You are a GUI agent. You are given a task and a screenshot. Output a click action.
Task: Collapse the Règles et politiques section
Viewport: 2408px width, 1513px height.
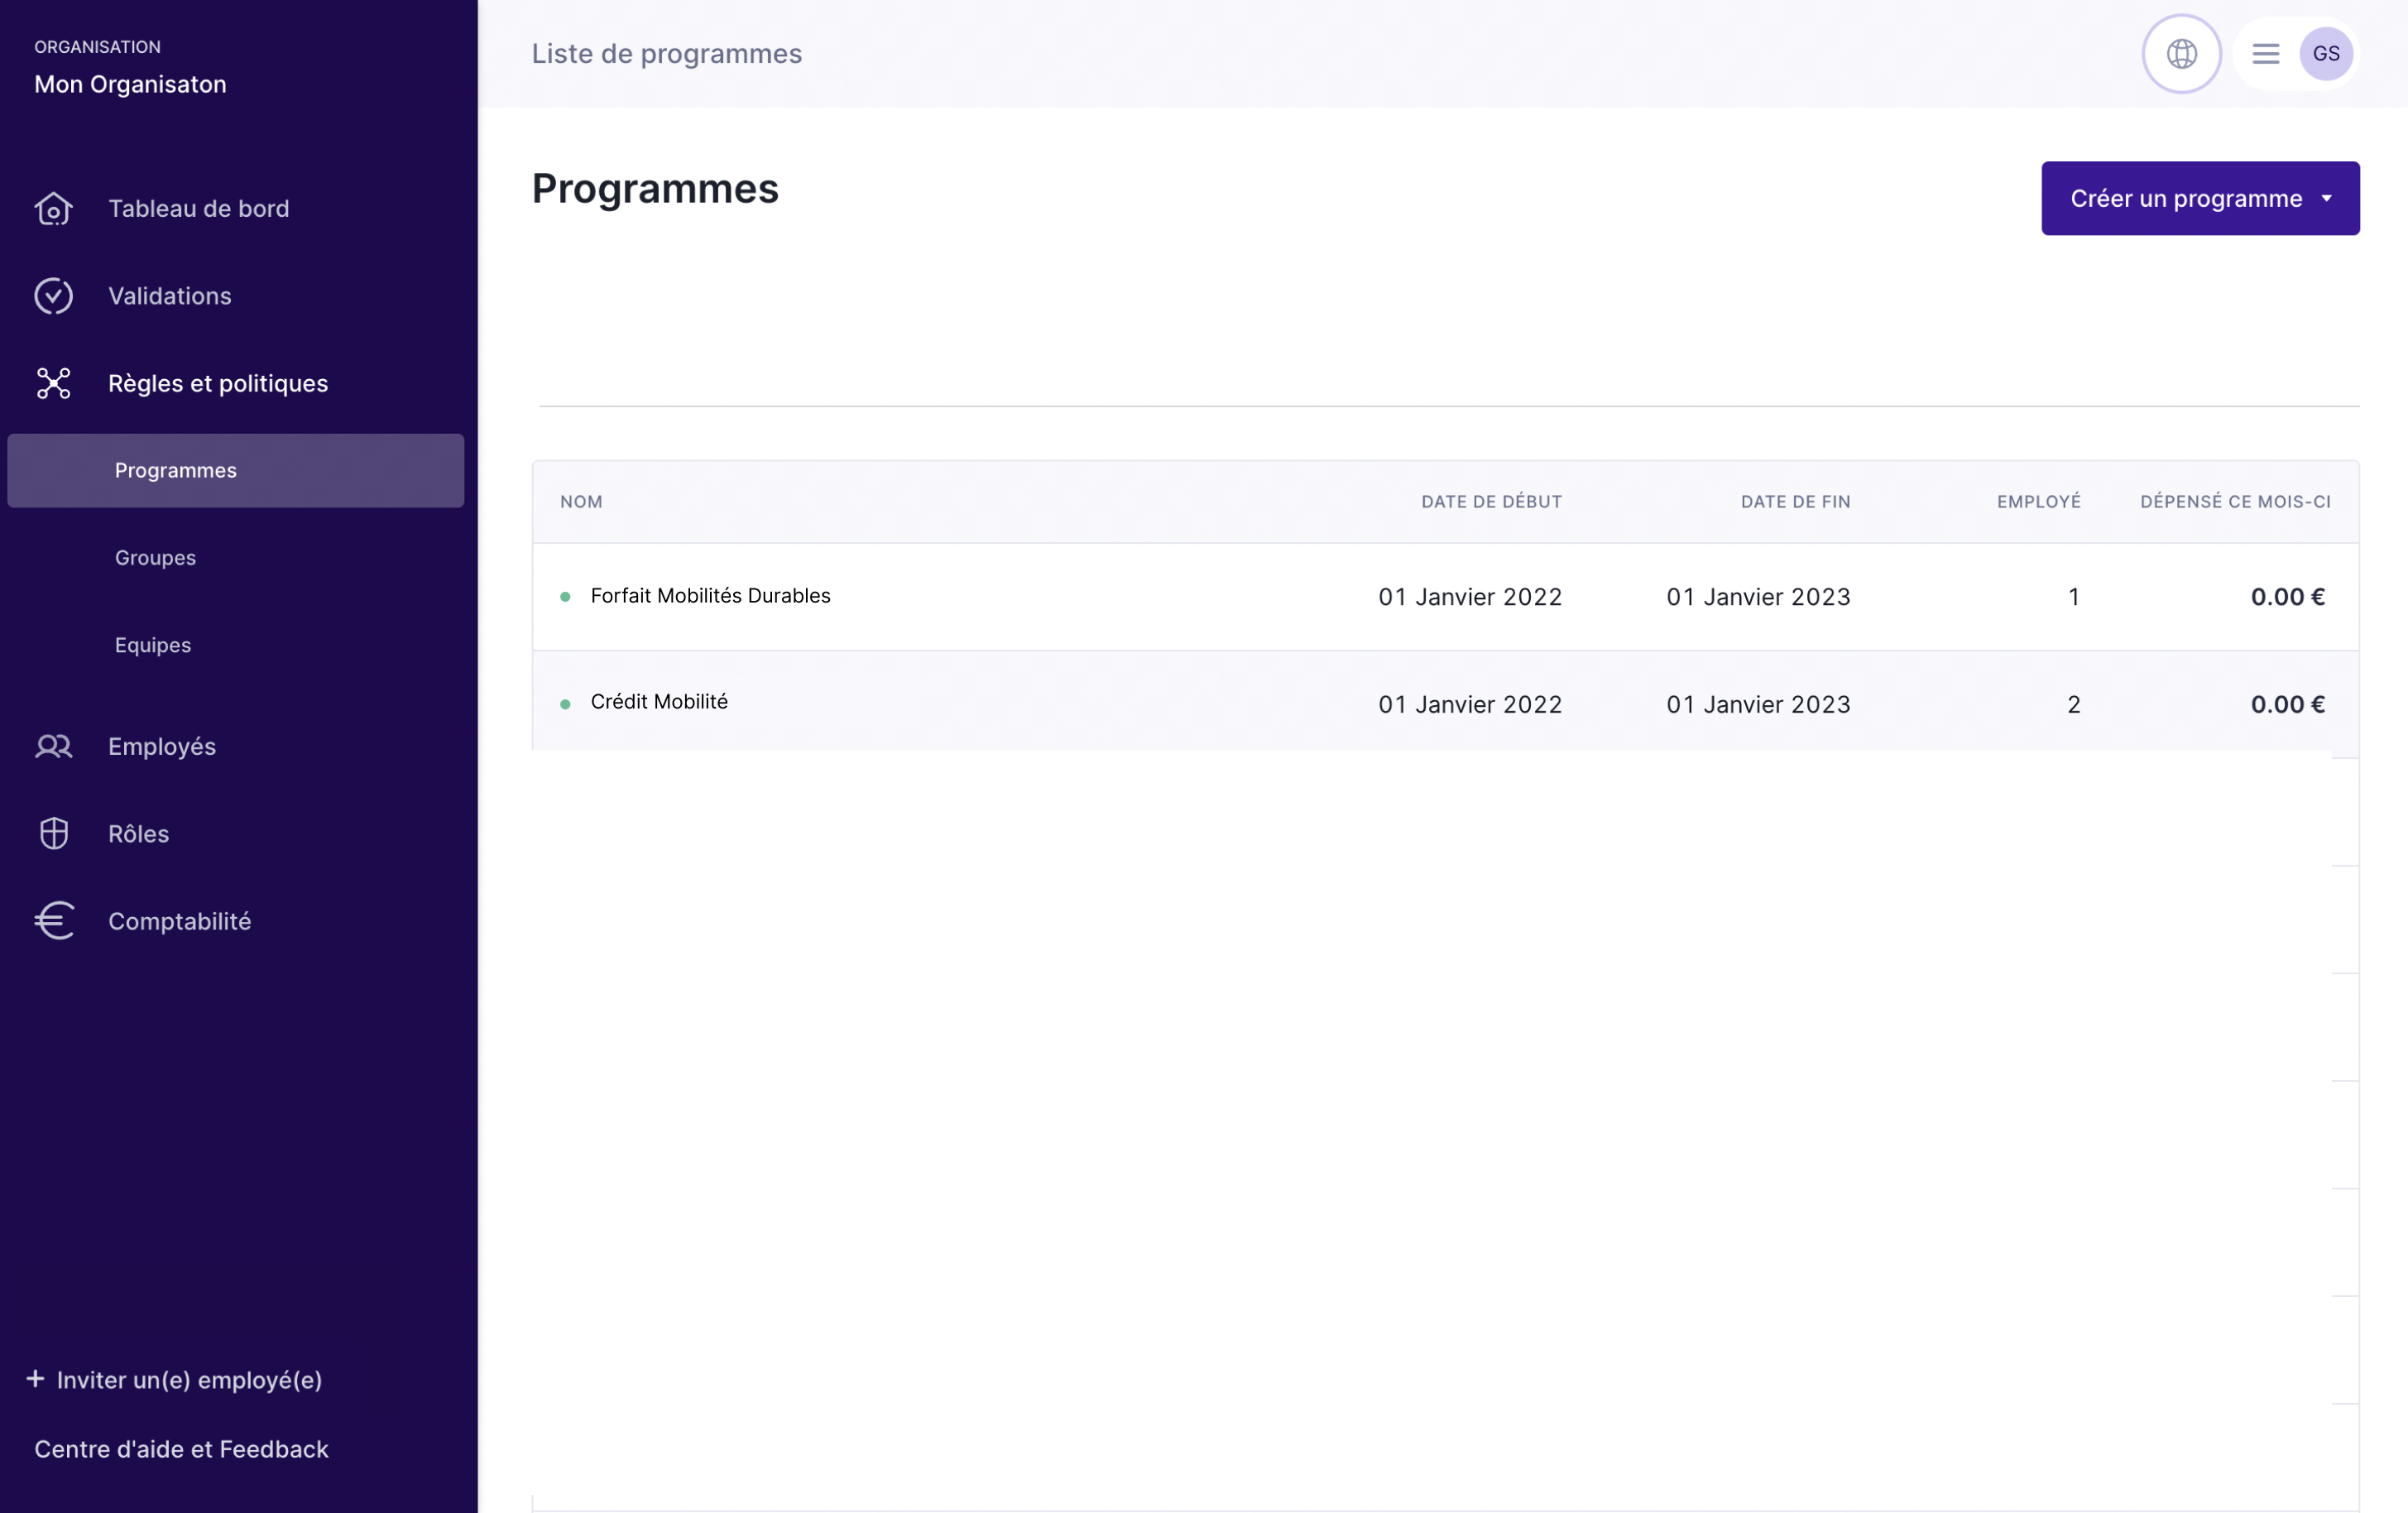218,384
